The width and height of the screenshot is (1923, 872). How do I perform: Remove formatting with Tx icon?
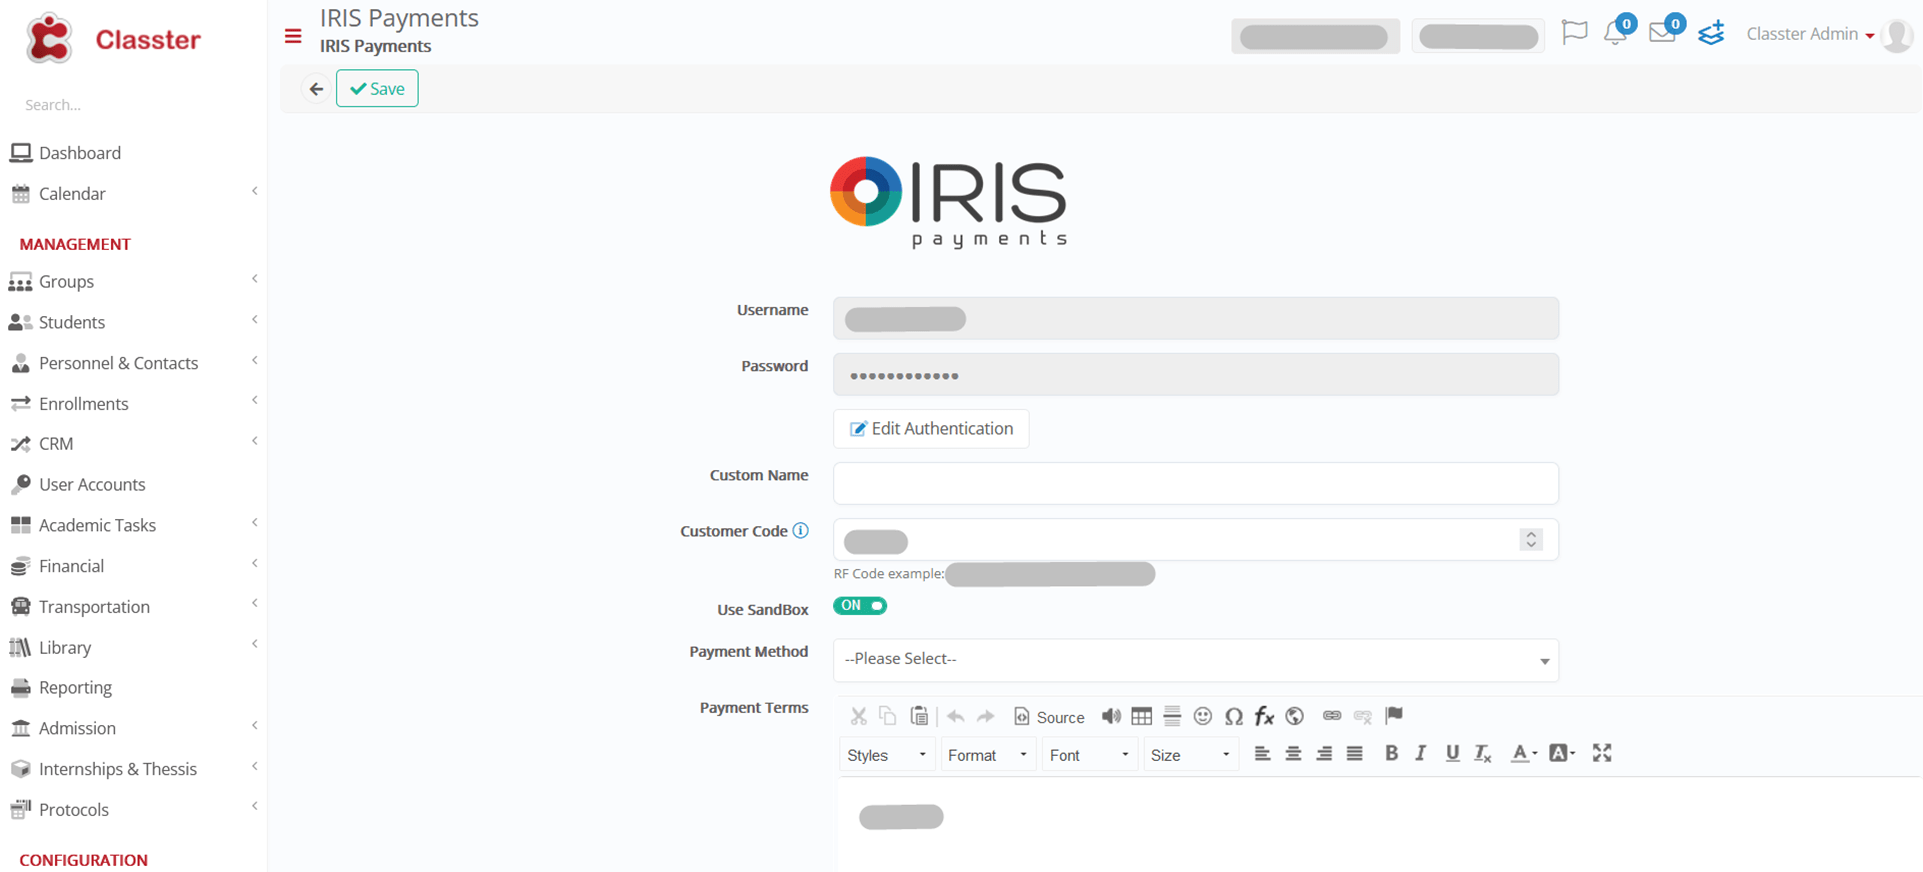tap(1483, 754)
